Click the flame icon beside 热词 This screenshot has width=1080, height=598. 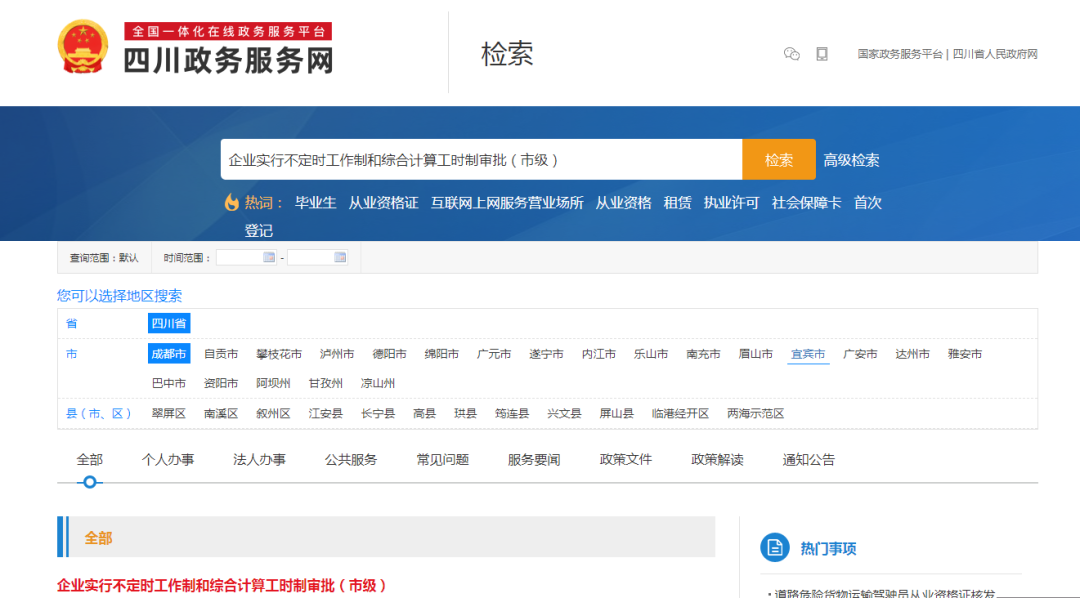tap(232, 202)
